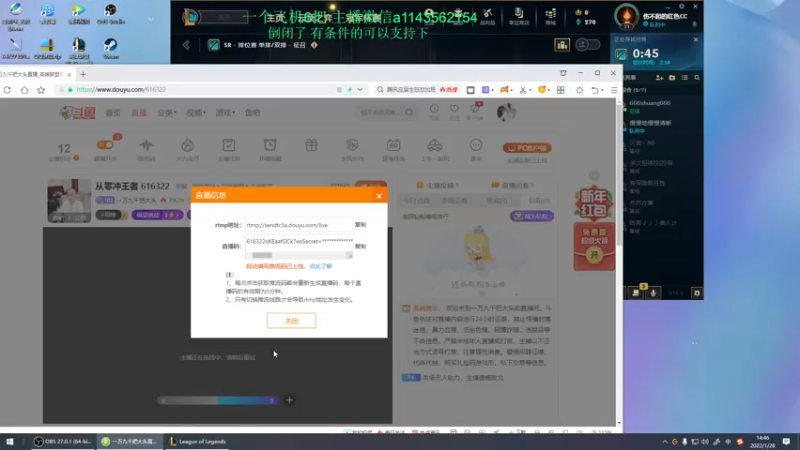Open the 首页 nav item on Douyu

[x=113, y=113]
